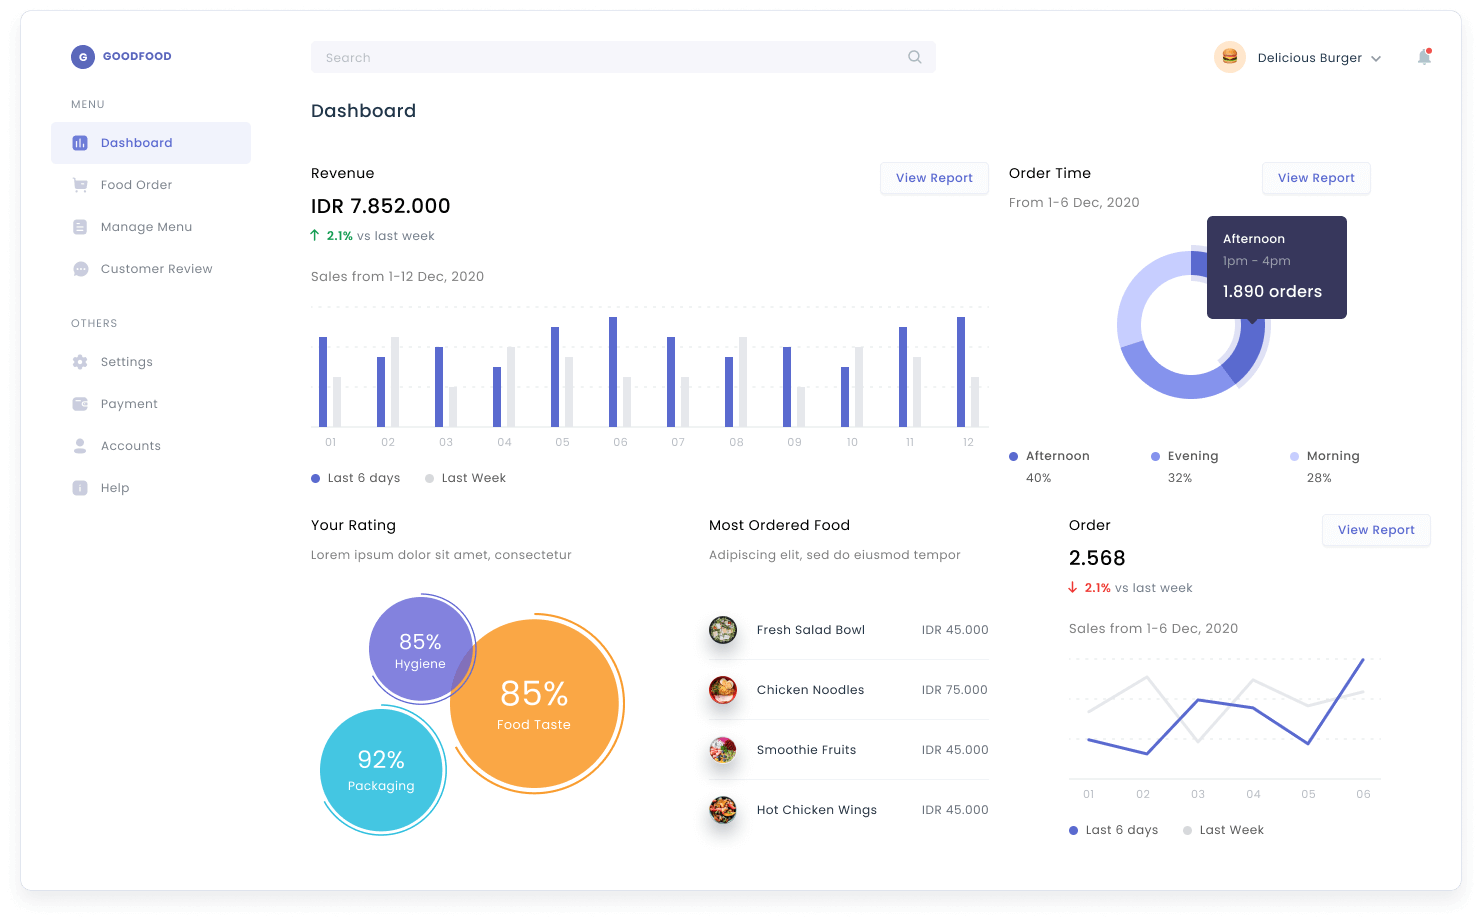Image resolution: width=1482 pixels, height=921 pixels.
Task: Click the GoodFood logo icon
Action: [82, 57]
